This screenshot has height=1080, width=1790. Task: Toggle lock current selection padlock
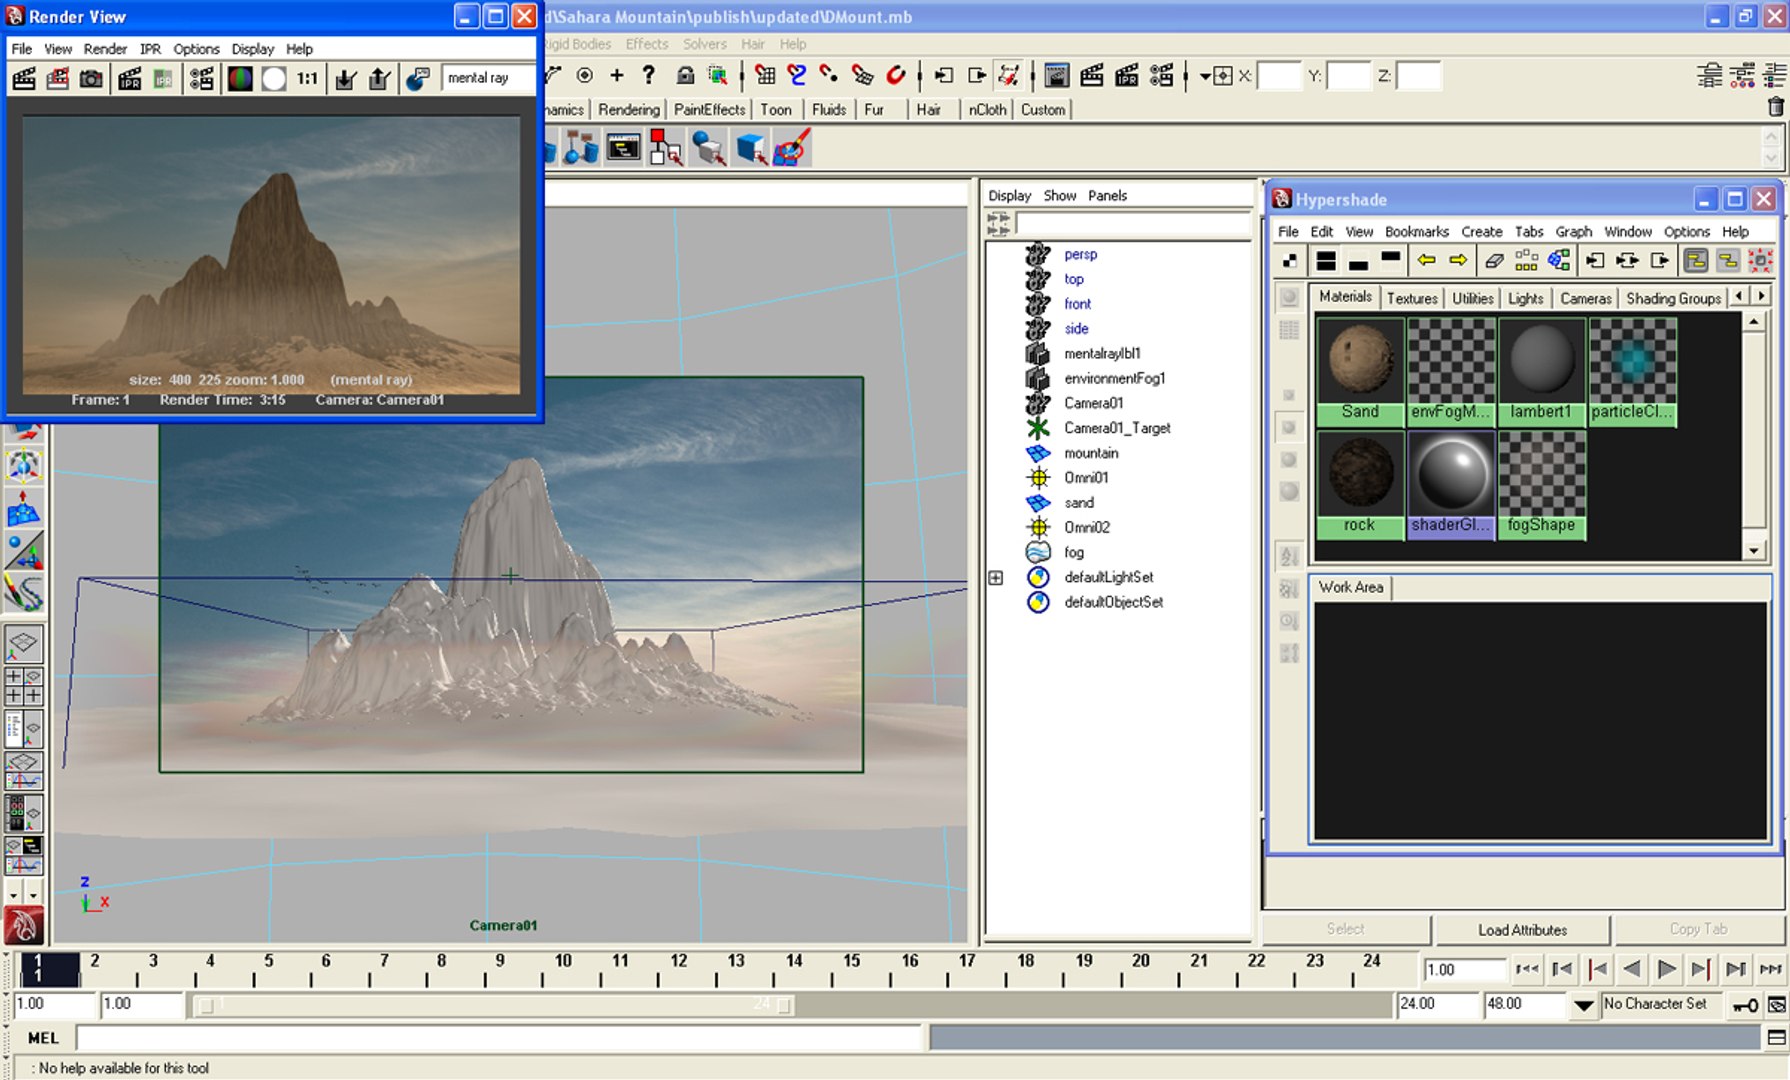click(685, 75)
